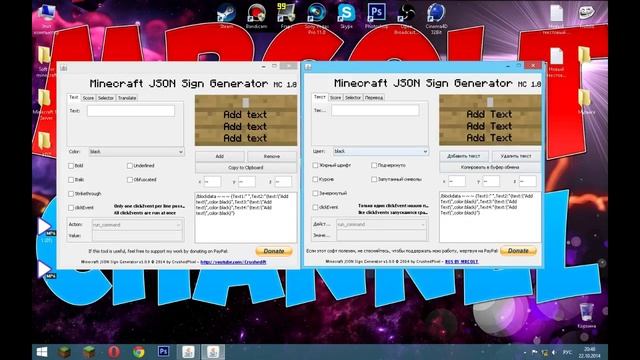Click the Java icon in the Russian window's title bar

tap(308, 67)
